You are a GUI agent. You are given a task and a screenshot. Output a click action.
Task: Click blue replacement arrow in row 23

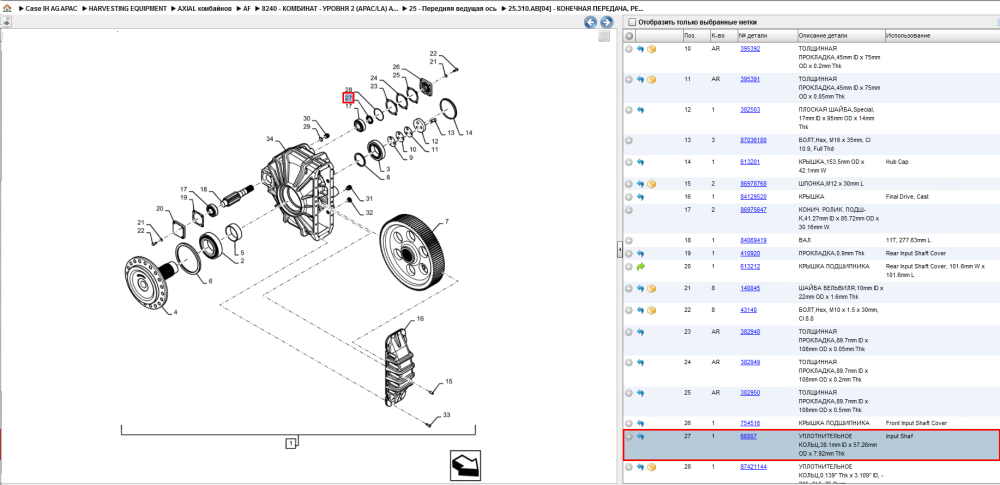[640, 332]
